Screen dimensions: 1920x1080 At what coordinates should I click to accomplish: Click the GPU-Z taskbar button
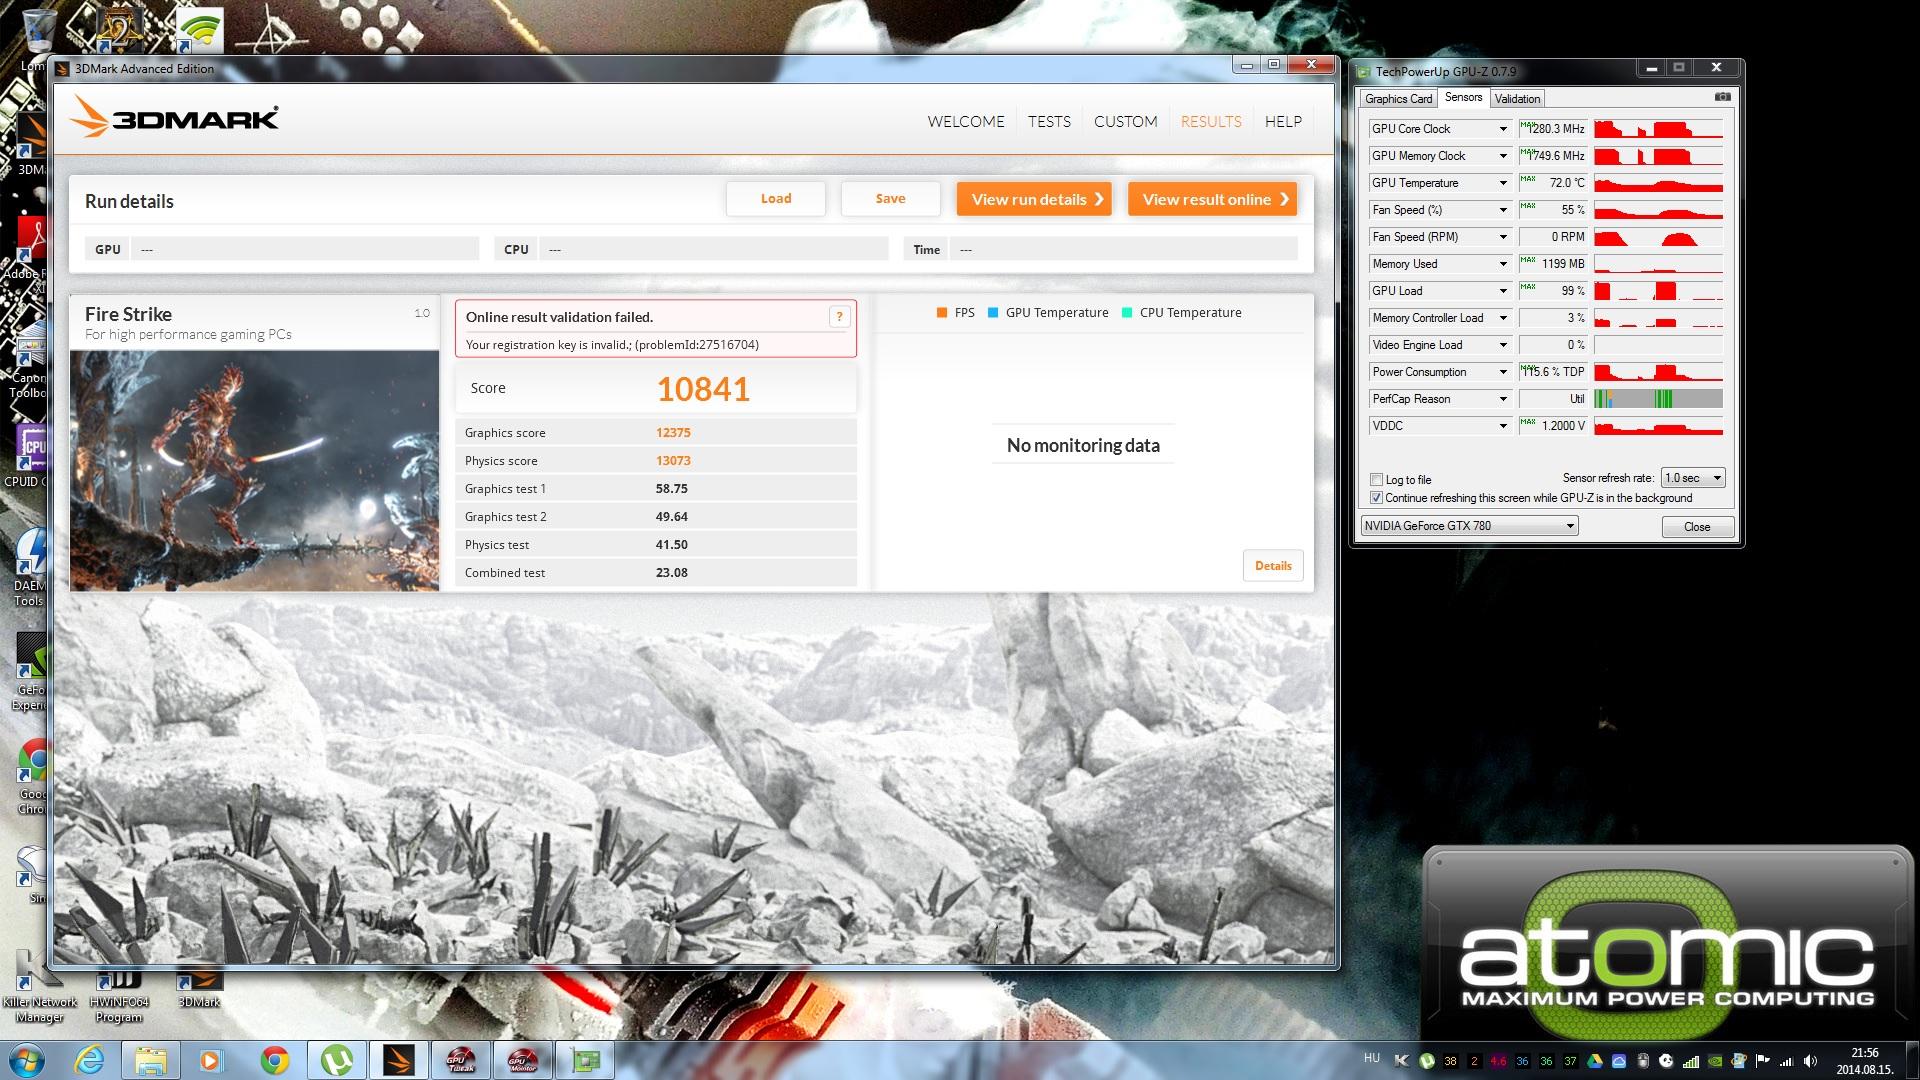[x=585, y=1060]
